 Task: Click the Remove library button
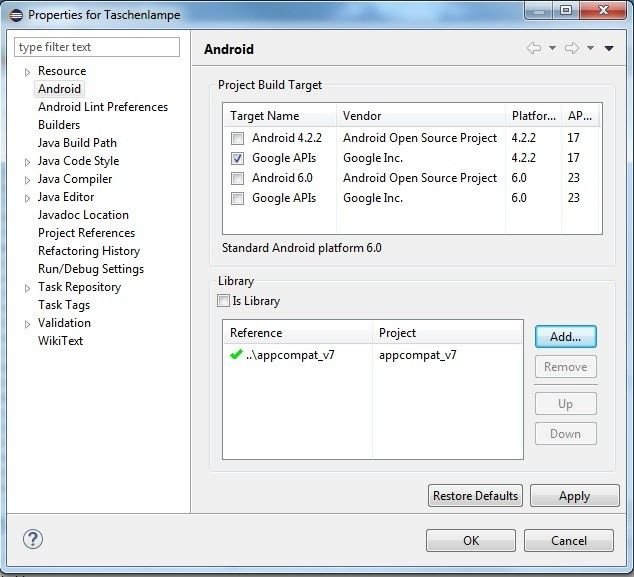tap(565, 367)
